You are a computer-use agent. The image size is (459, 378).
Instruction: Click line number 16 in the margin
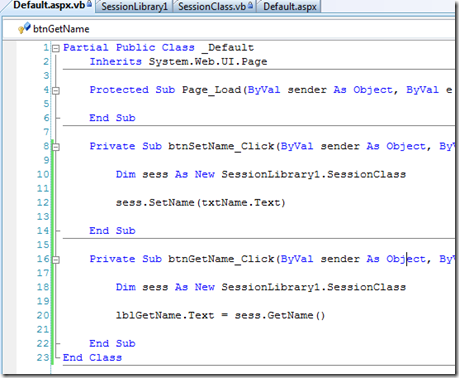pos(43,259)
